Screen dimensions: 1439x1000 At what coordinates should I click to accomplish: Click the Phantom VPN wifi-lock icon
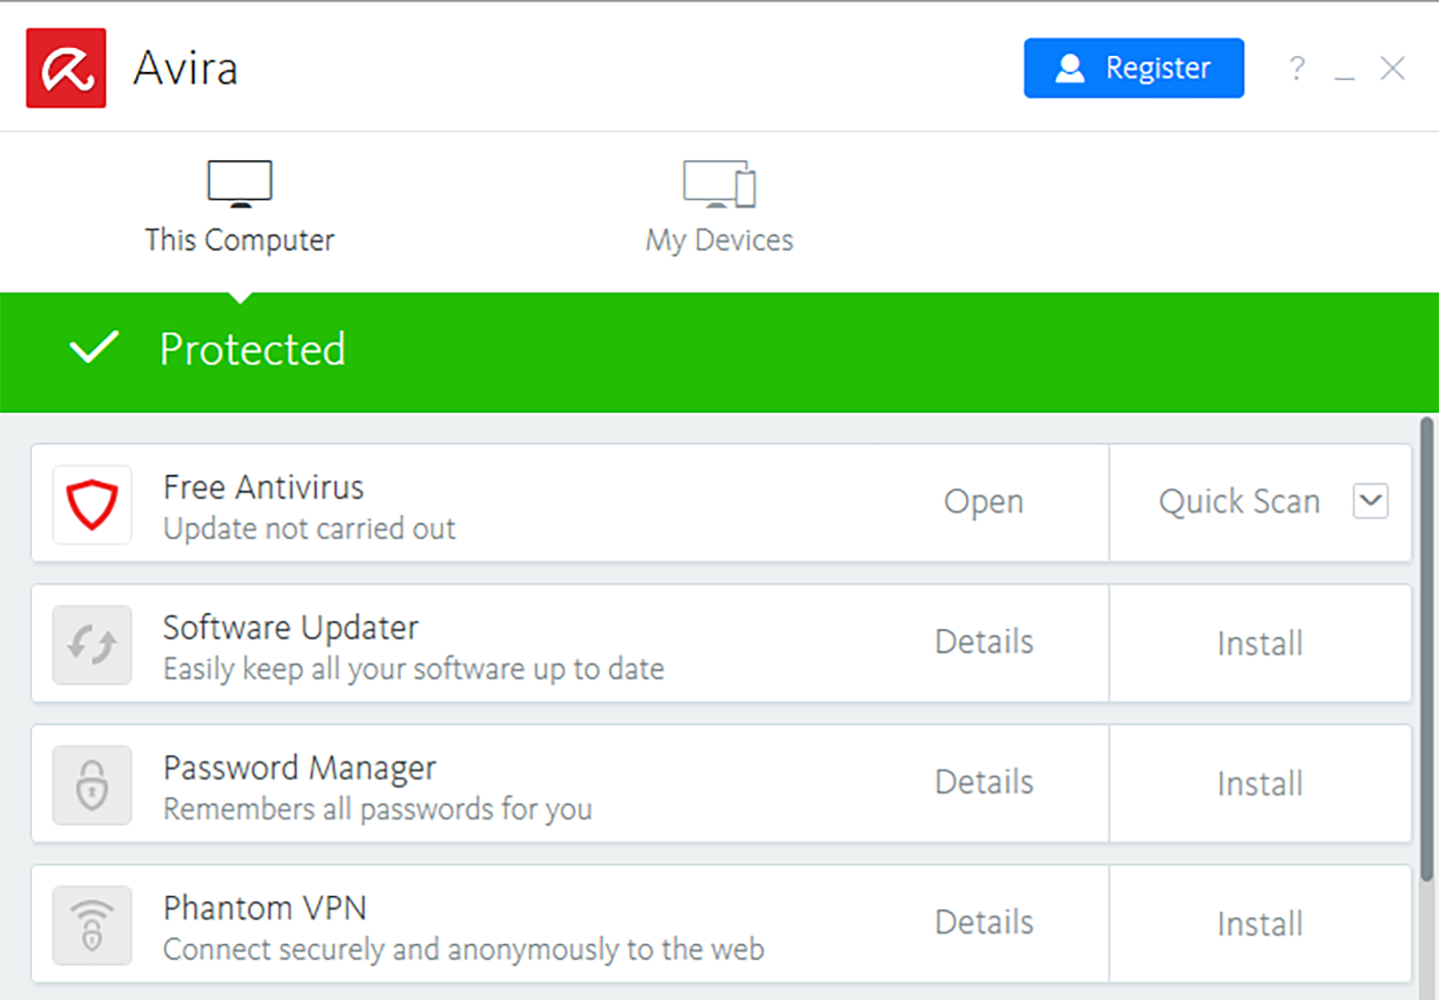pyautogui.click(x=92, y=925)
